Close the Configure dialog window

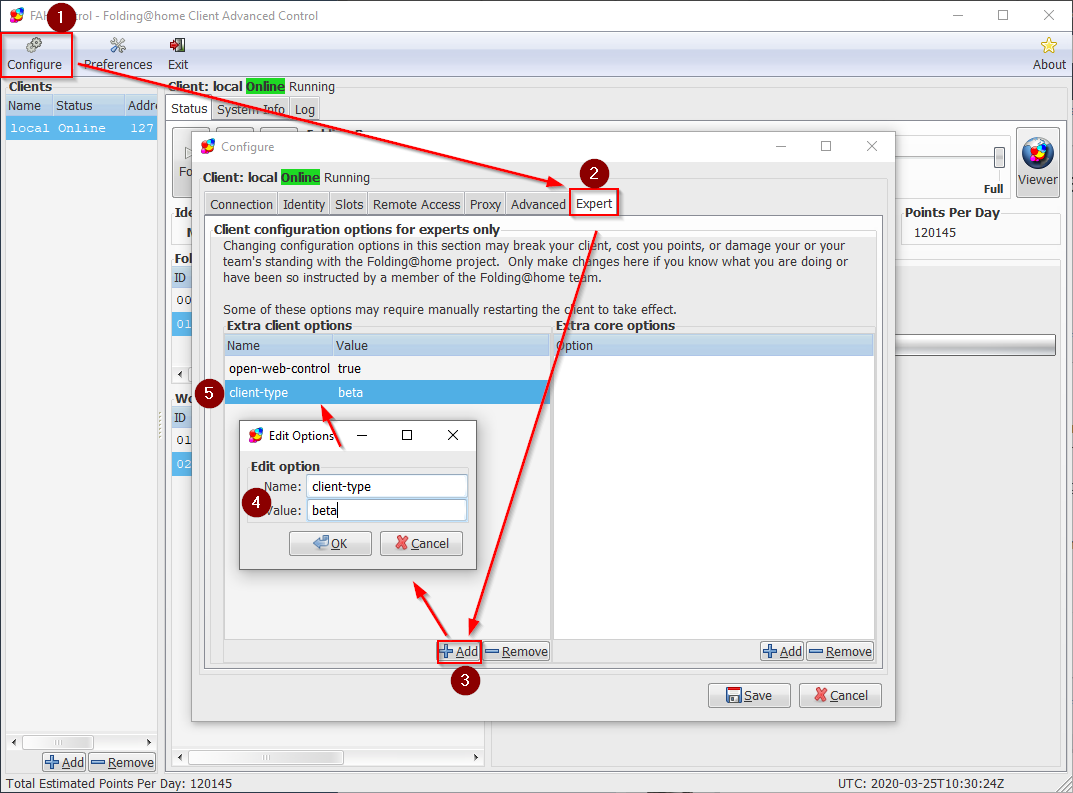click(872, 146)
